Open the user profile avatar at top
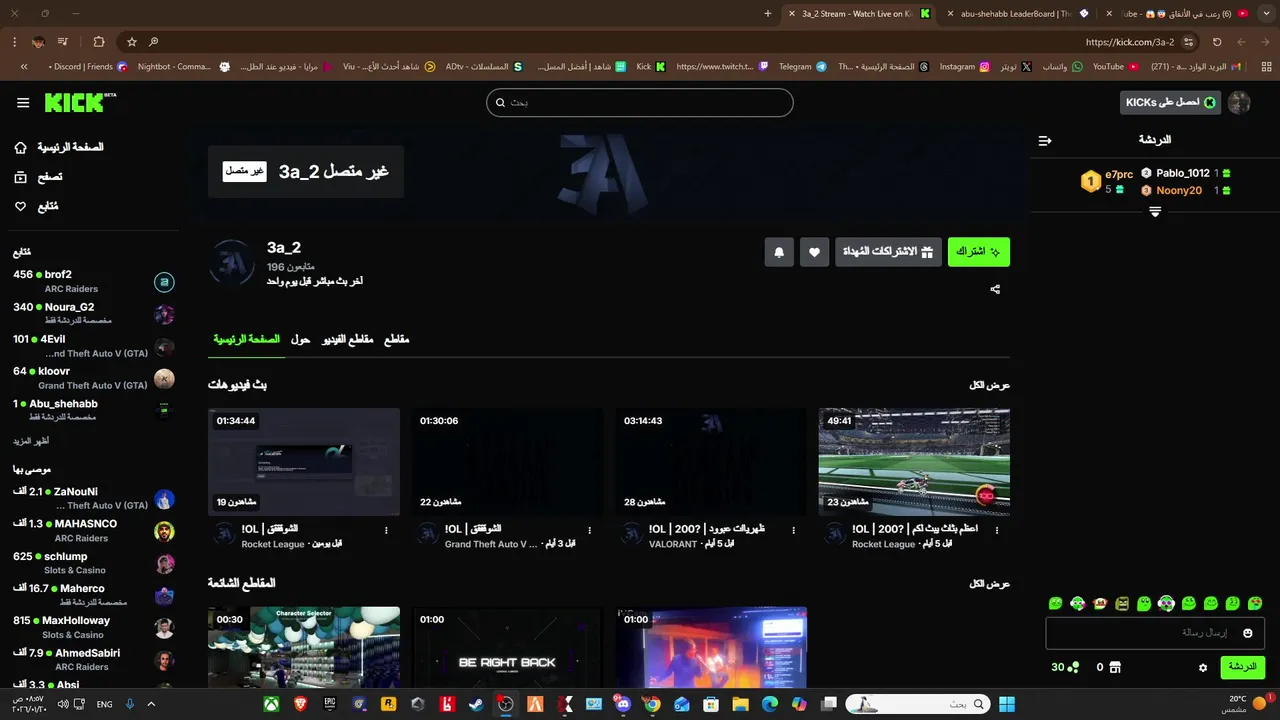The height and width of the screenshot is (720, 1280). [x=1239, y=103]
